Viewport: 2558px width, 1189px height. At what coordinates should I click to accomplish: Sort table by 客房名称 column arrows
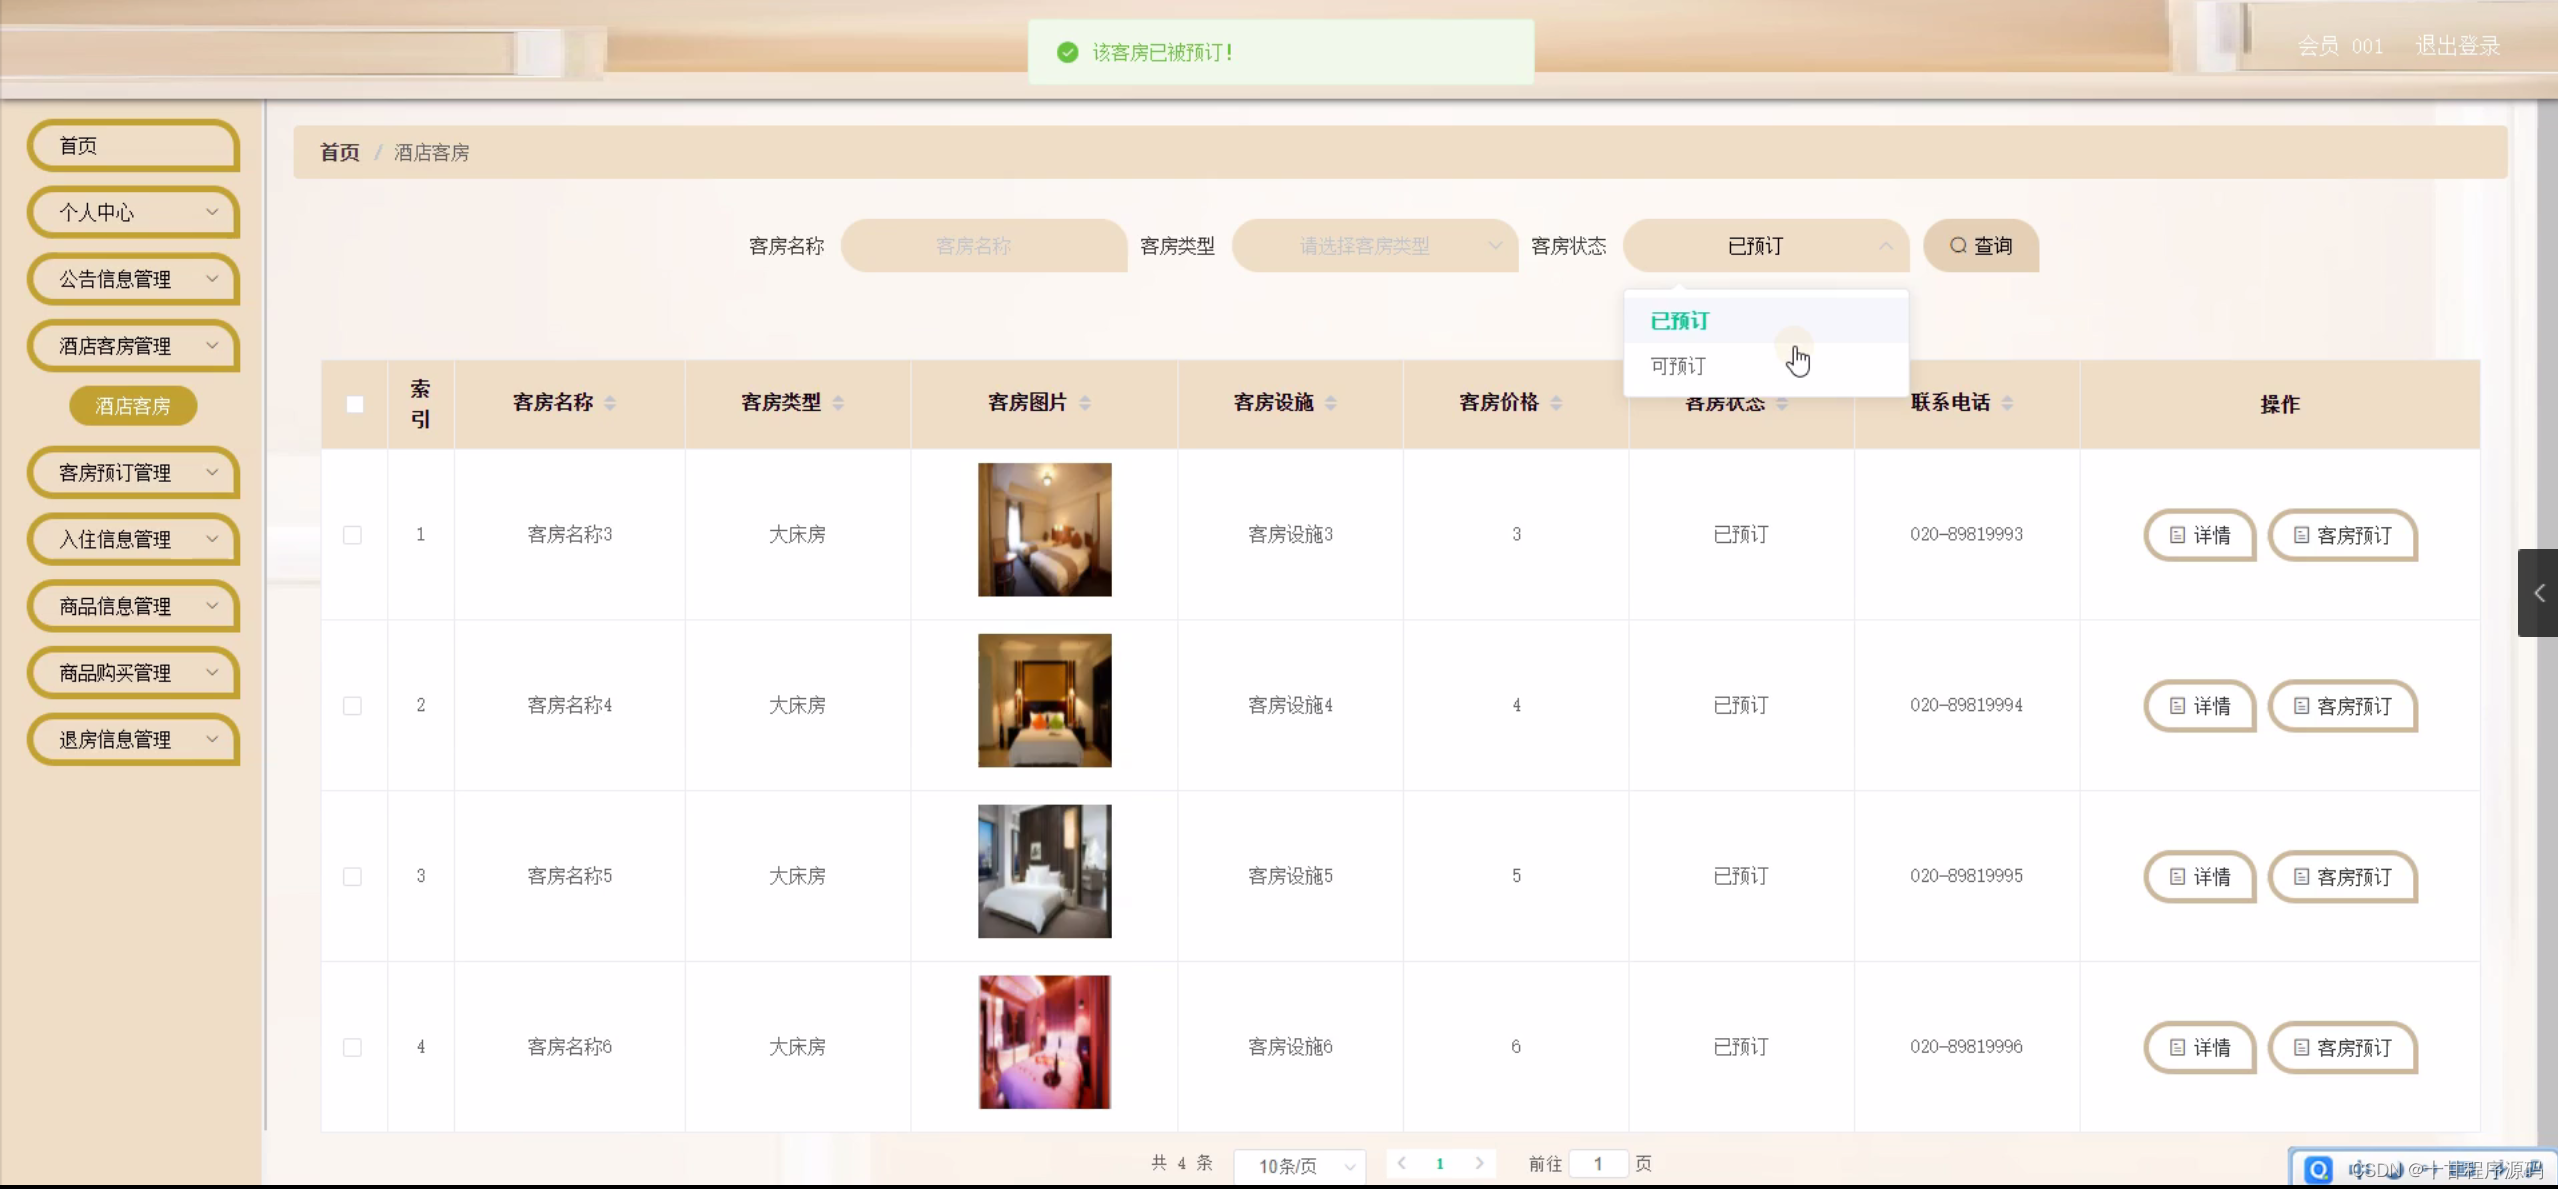pos(610,403)
